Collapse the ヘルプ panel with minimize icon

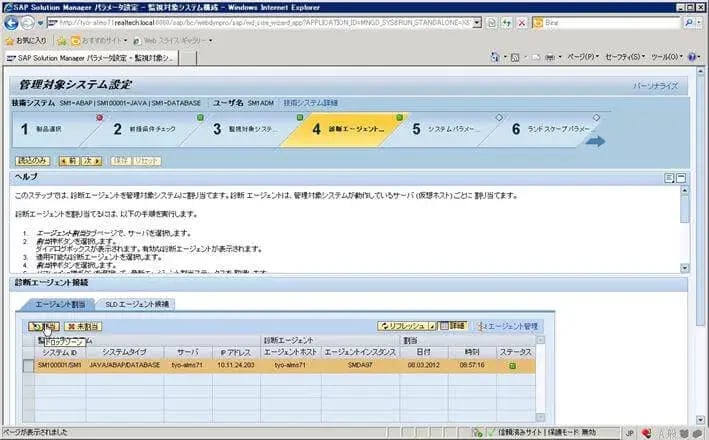tap(681, 178)
